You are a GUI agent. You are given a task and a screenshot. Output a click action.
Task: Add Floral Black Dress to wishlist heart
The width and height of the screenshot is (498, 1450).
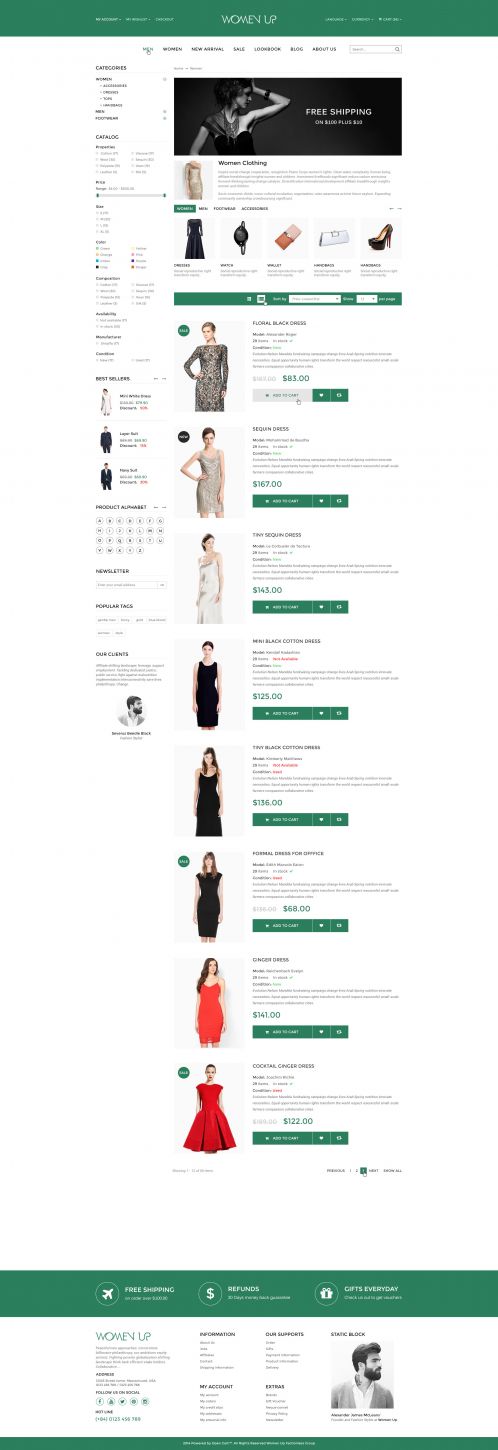tap(321, 395)
